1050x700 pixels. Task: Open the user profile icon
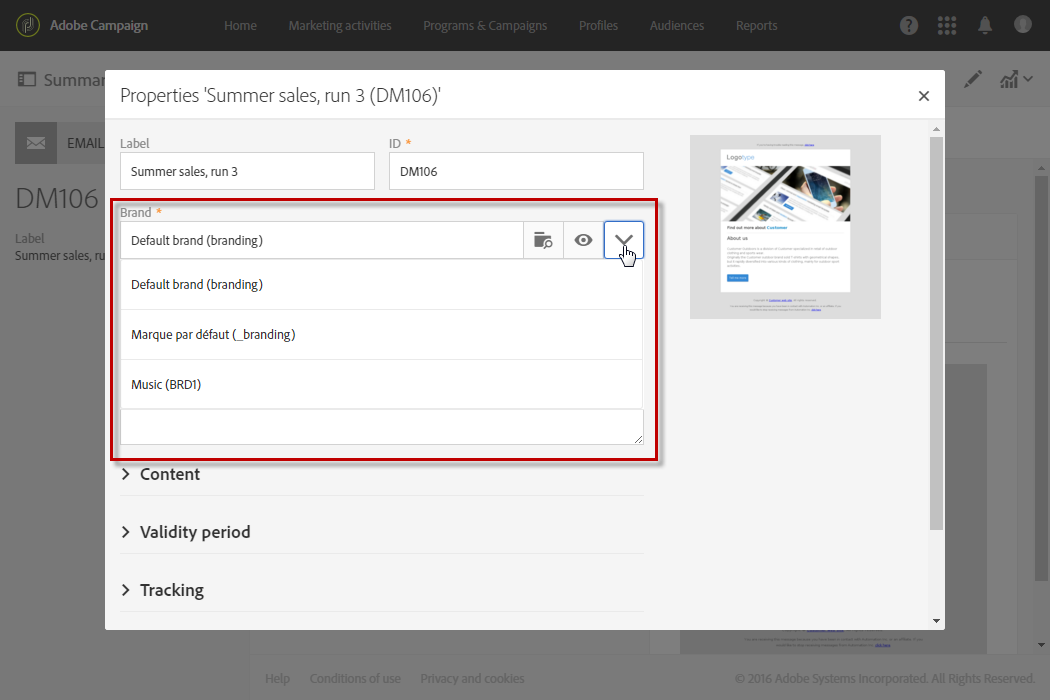point(1023,25)
